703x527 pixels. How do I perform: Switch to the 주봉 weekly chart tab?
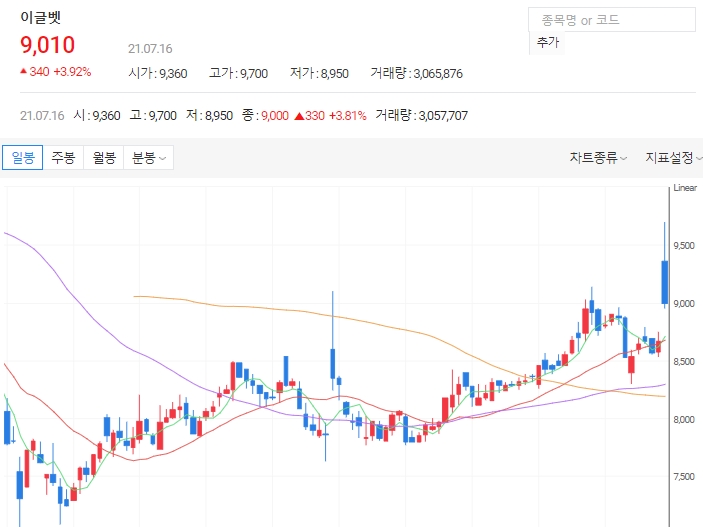[x=63, y=157]
